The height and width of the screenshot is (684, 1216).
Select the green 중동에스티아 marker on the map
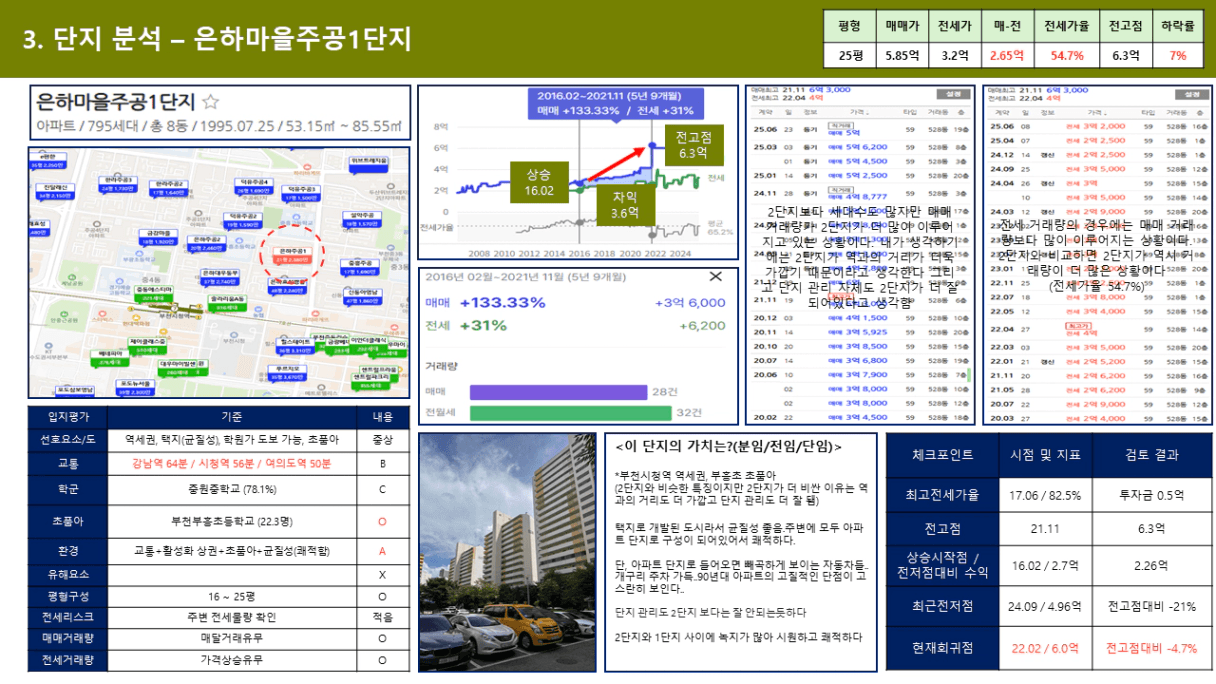[154, 293]
